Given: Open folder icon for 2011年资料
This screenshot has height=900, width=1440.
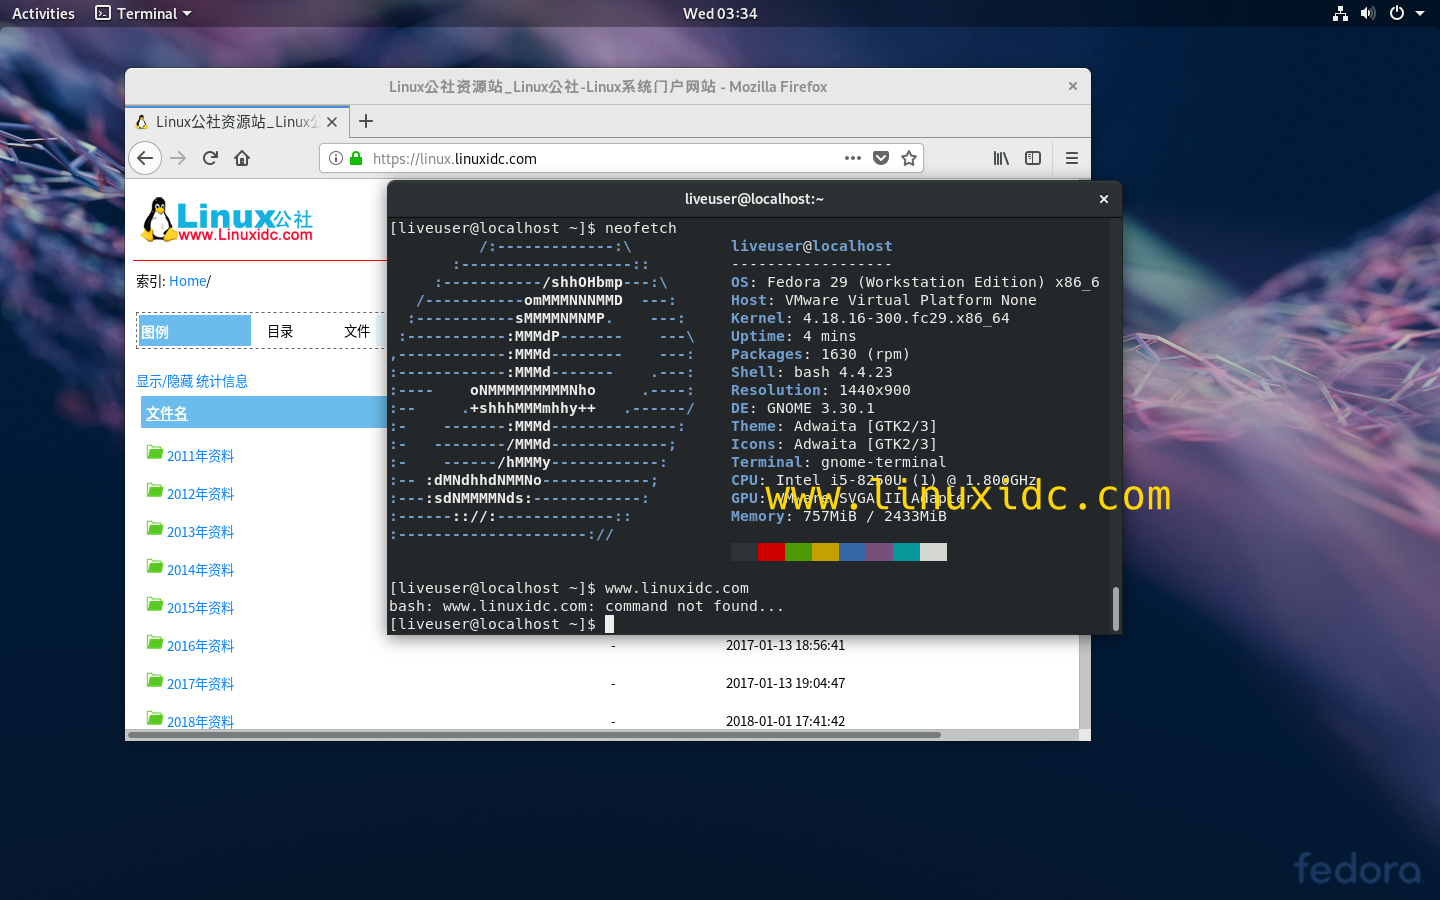Looking at the screenshot, I should coord(154,452).
